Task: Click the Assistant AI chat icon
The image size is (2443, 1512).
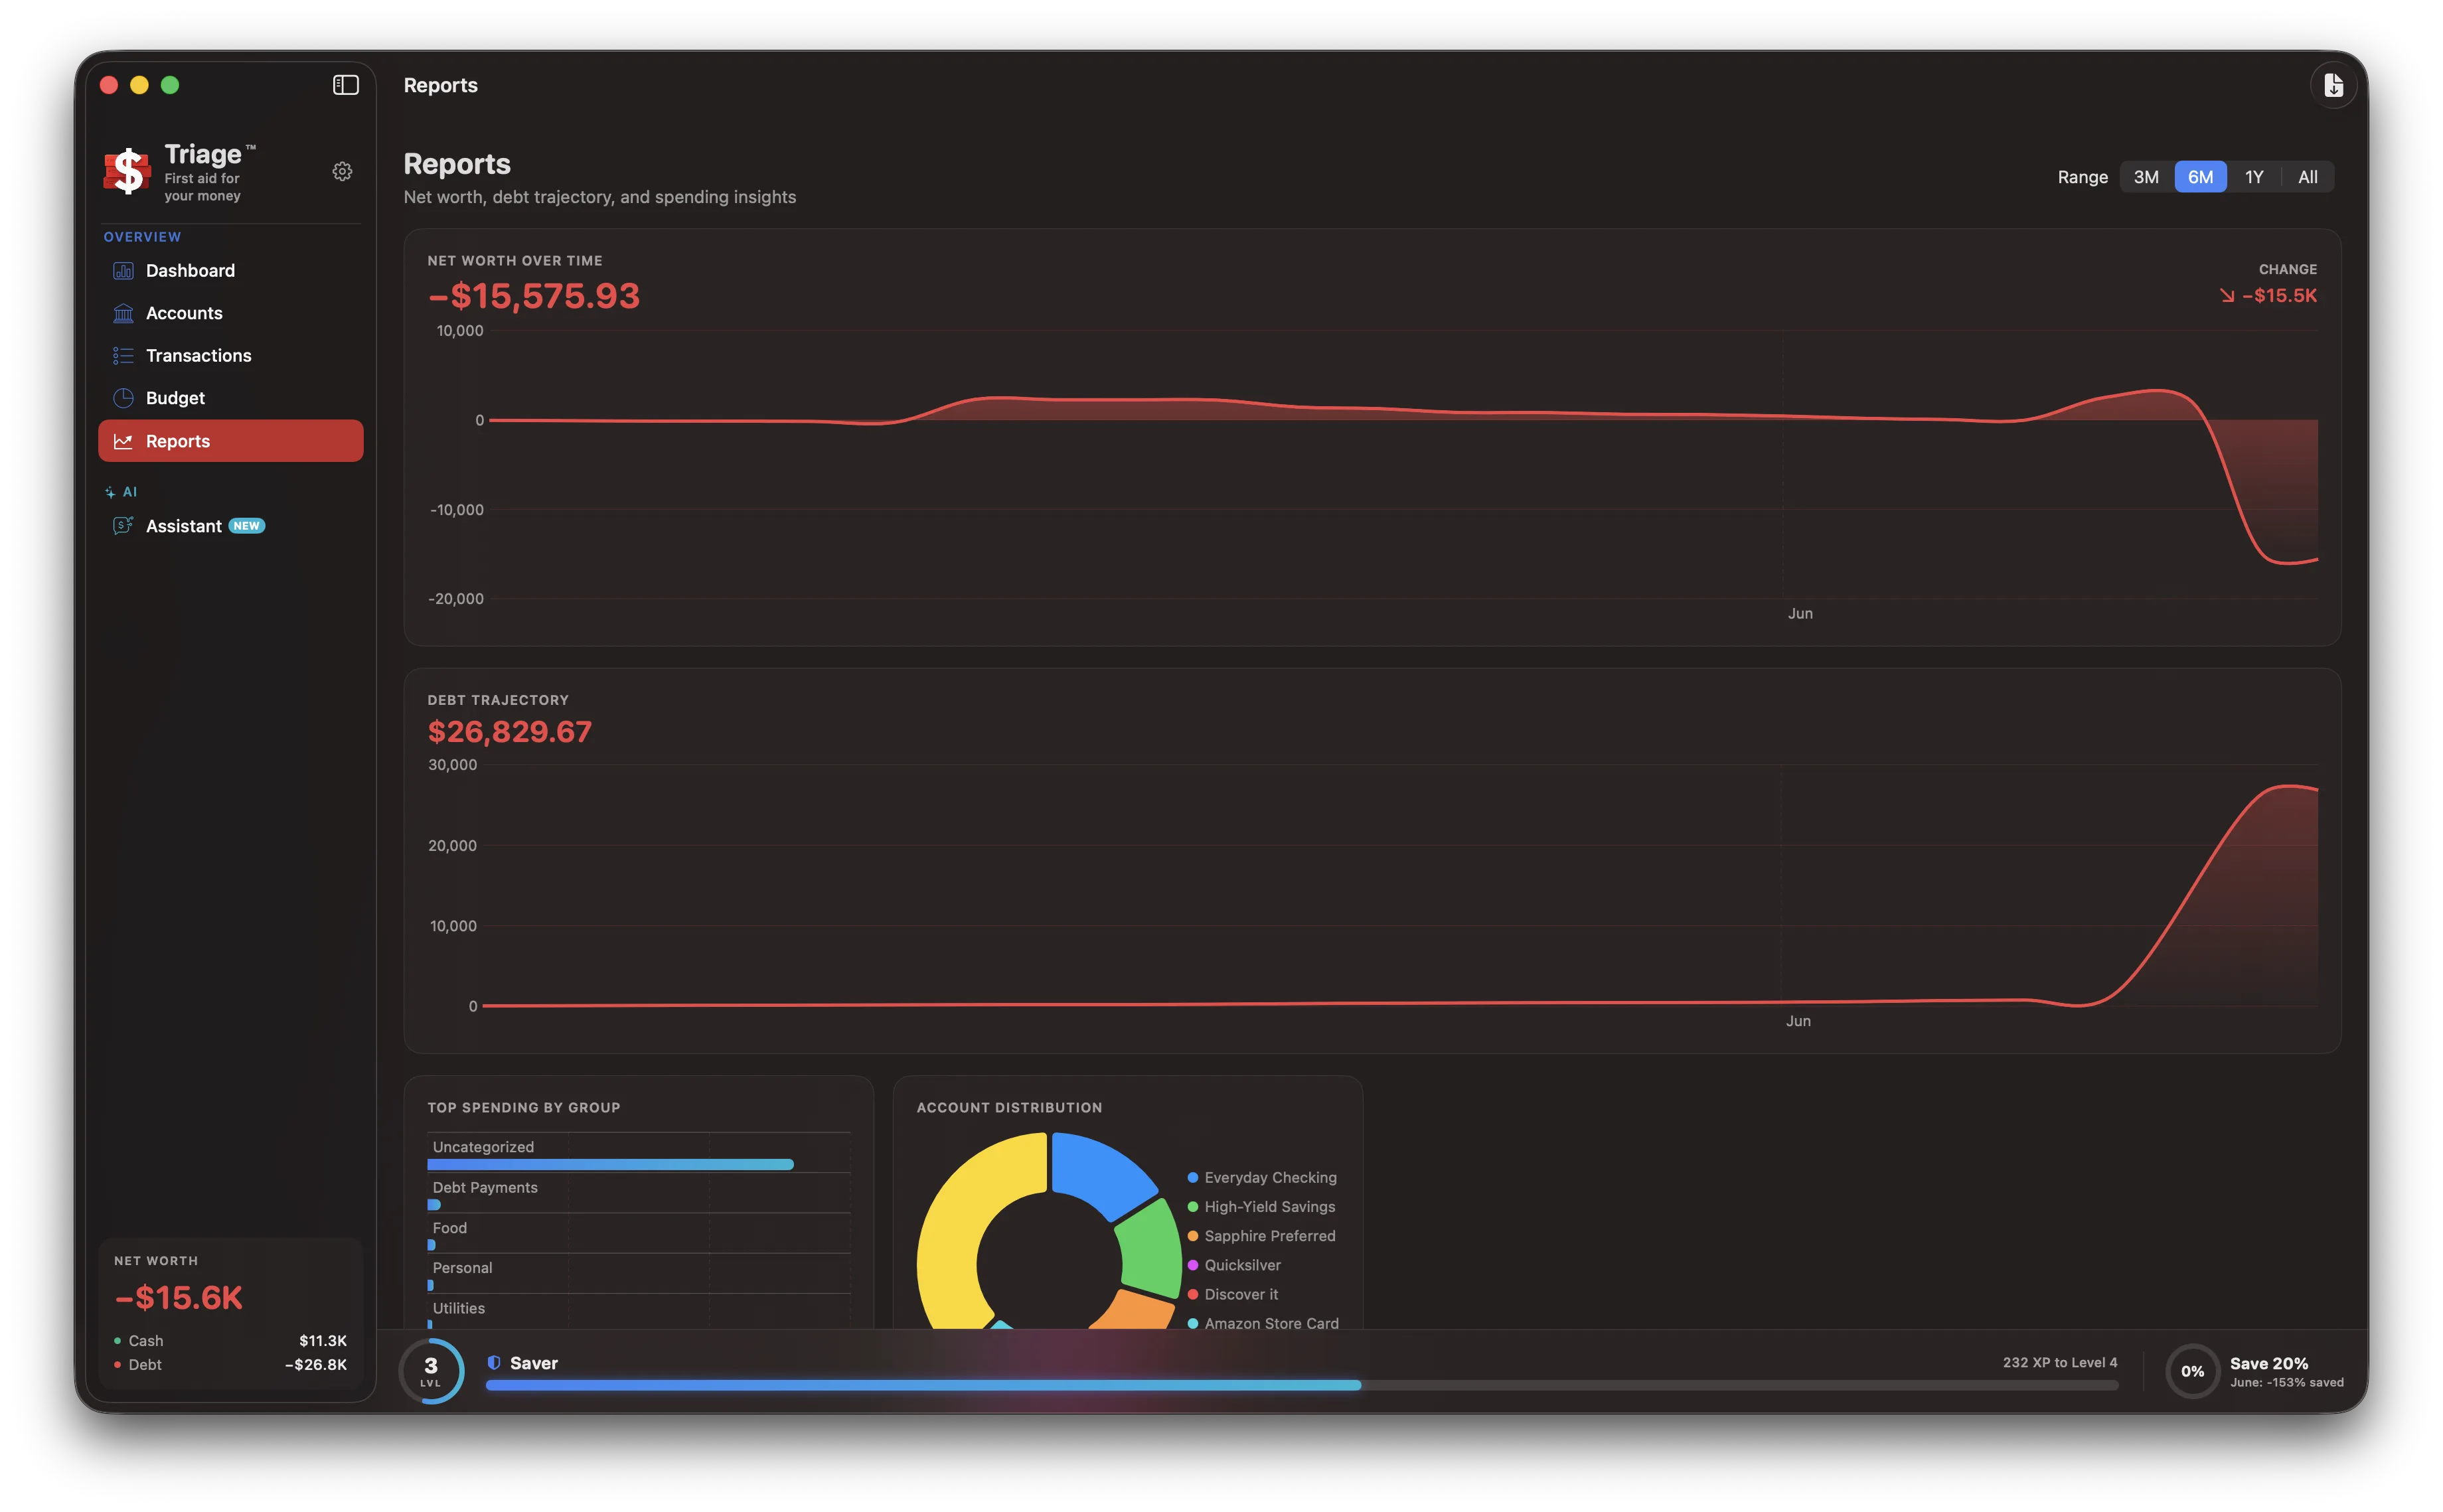Action: [x=123, y=526]
